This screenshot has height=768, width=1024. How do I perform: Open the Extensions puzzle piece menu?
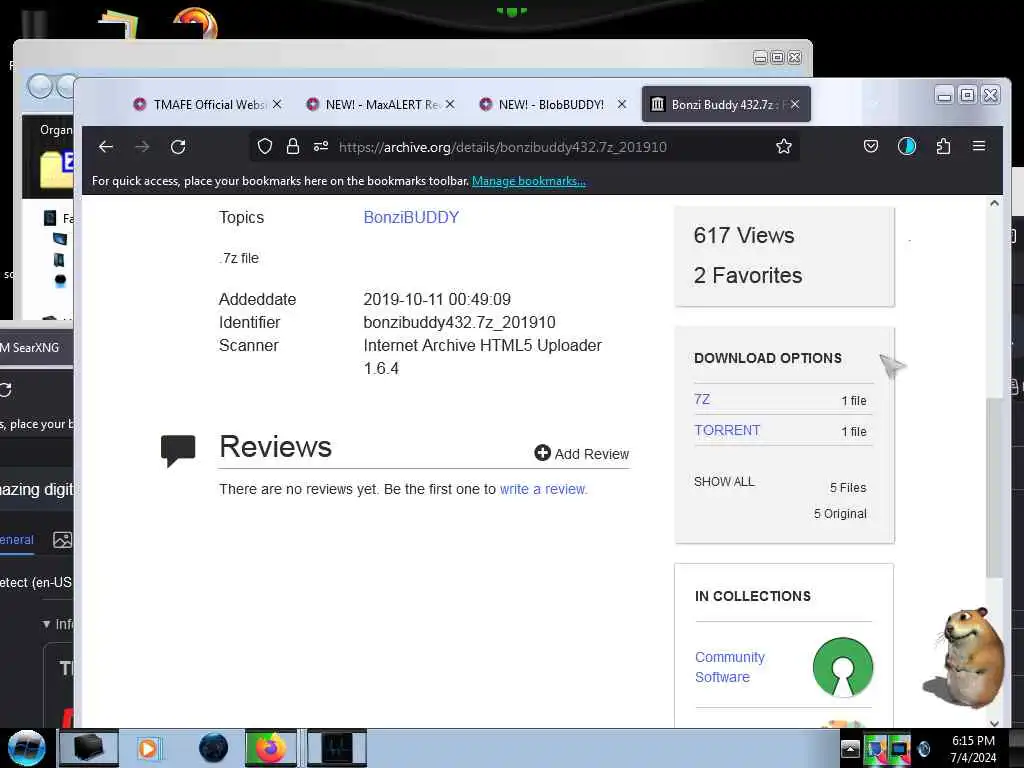pyautogui.click(x=943, y=146)
